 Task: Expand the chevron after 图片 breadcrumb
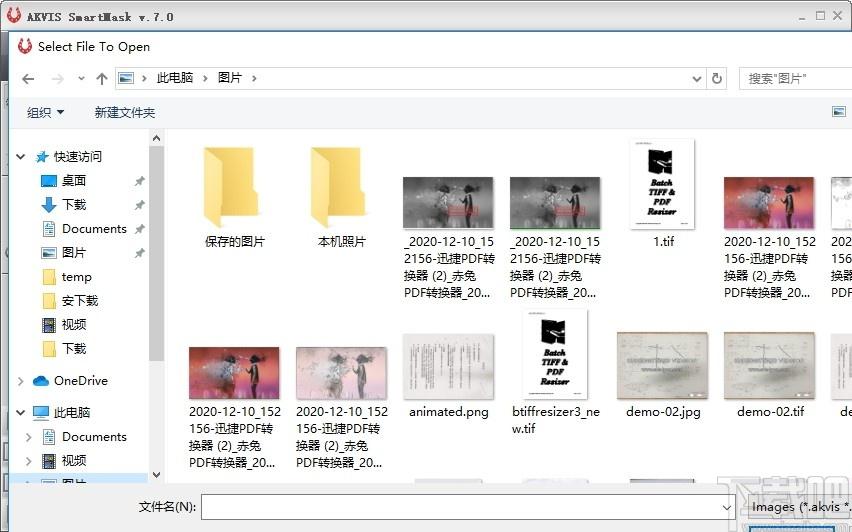pyautogui.click(x=254, y=79)
